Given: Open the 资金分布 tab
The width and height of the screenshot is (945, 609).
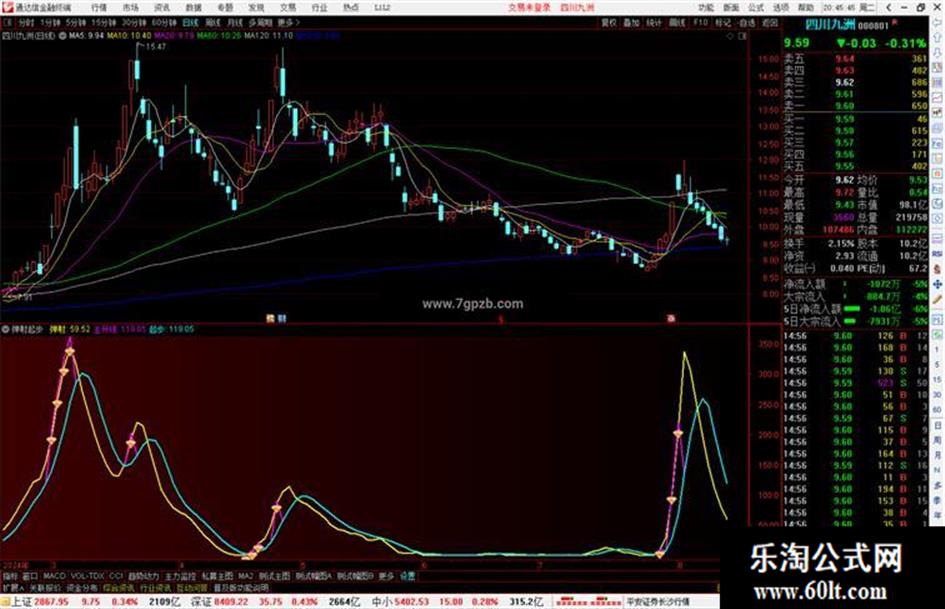Looking at the screenshot, I should point(82,588).
